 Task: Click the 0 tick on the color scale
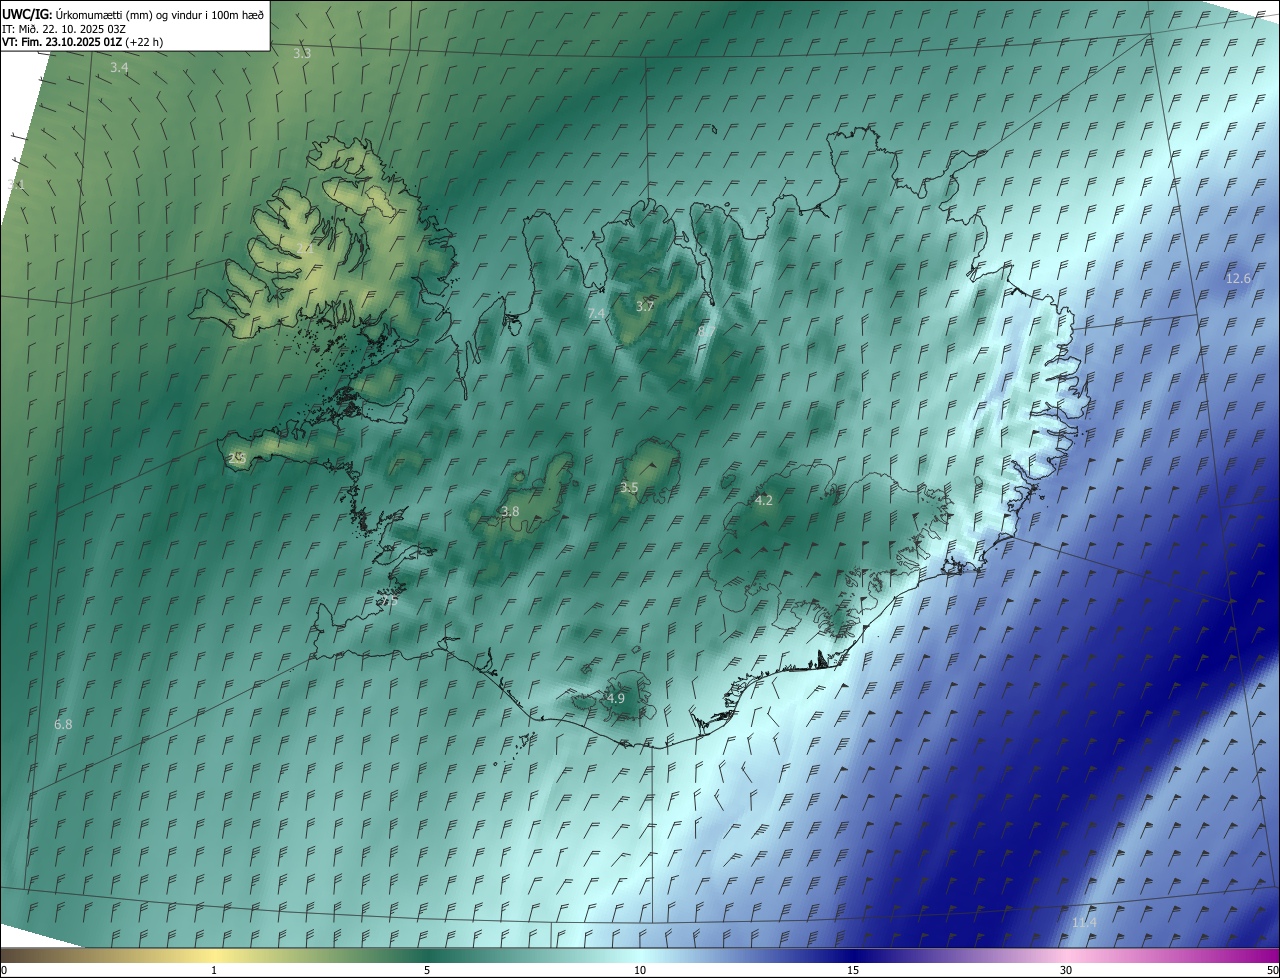(x=4, y=970)
